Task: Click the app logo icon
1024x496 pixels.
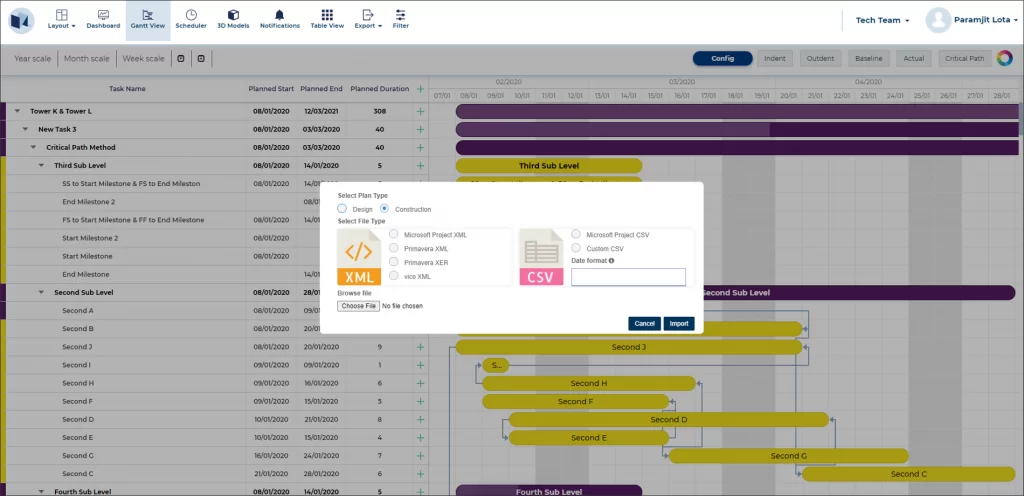Action: (x=21, y=20)
